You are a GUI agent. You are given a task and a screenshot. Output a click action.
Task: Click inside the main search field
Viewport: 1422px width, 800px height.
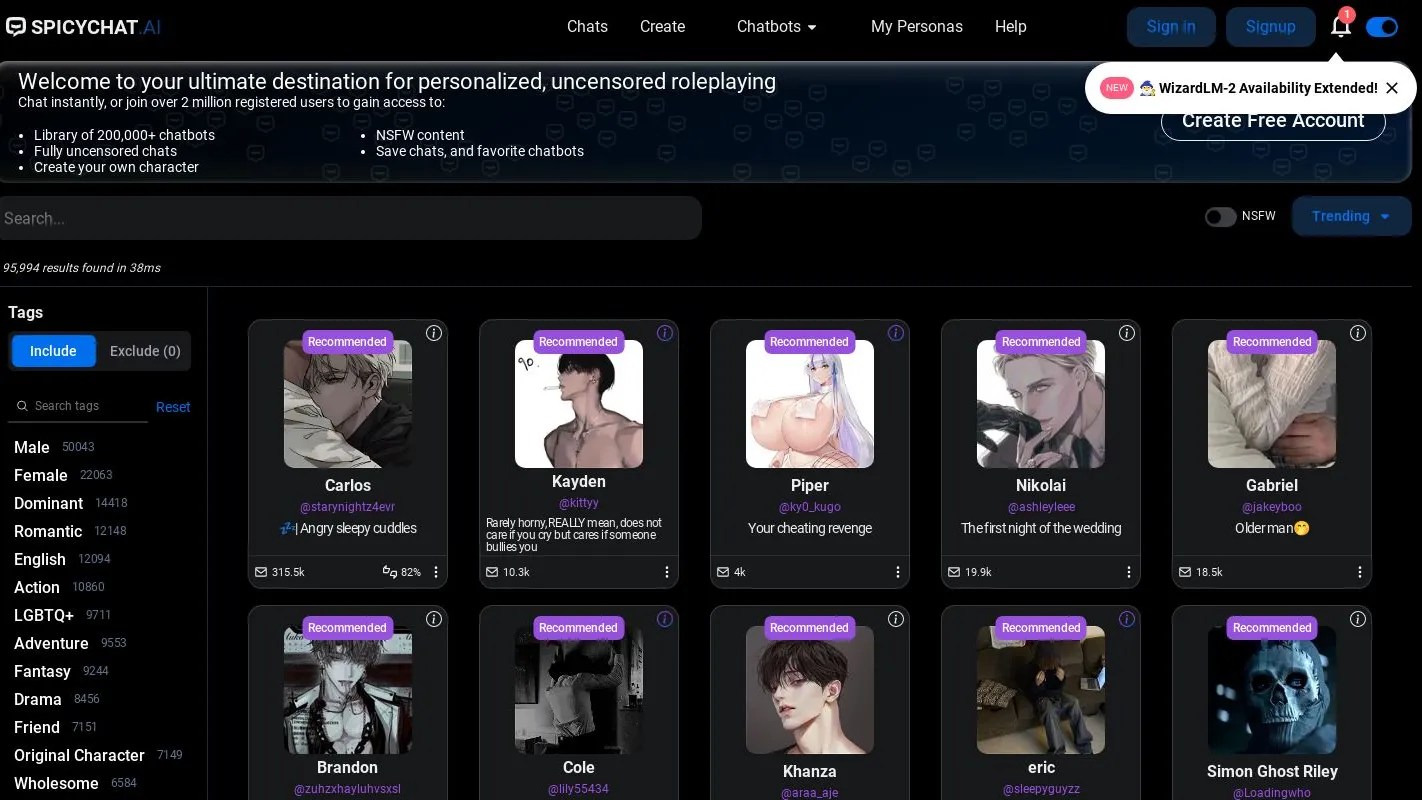click(350, 218)
